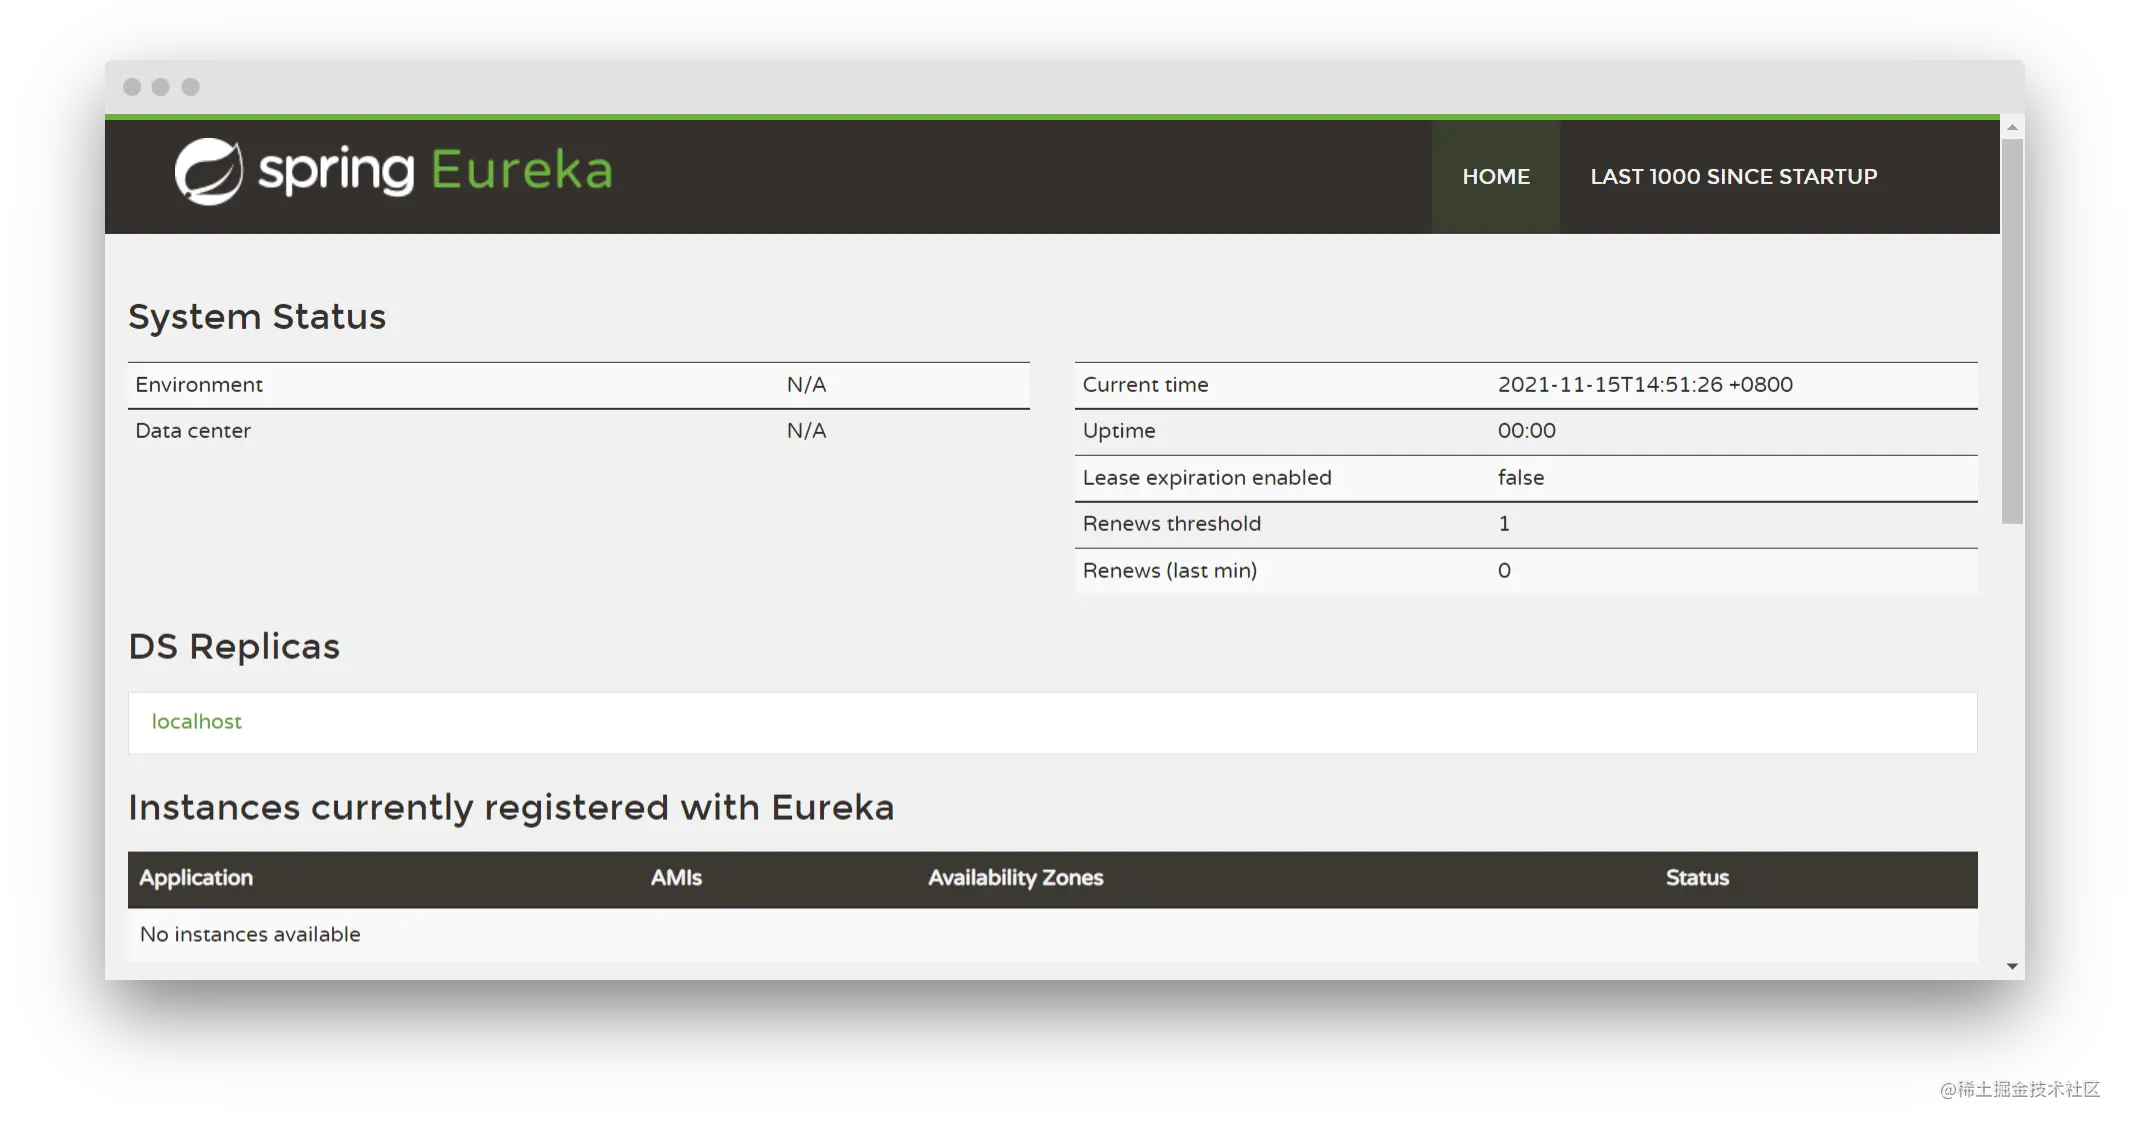Screen dimensions: 2130x1129
Task: Click the Spring Eureka logo
Action: tap(393, 171)
